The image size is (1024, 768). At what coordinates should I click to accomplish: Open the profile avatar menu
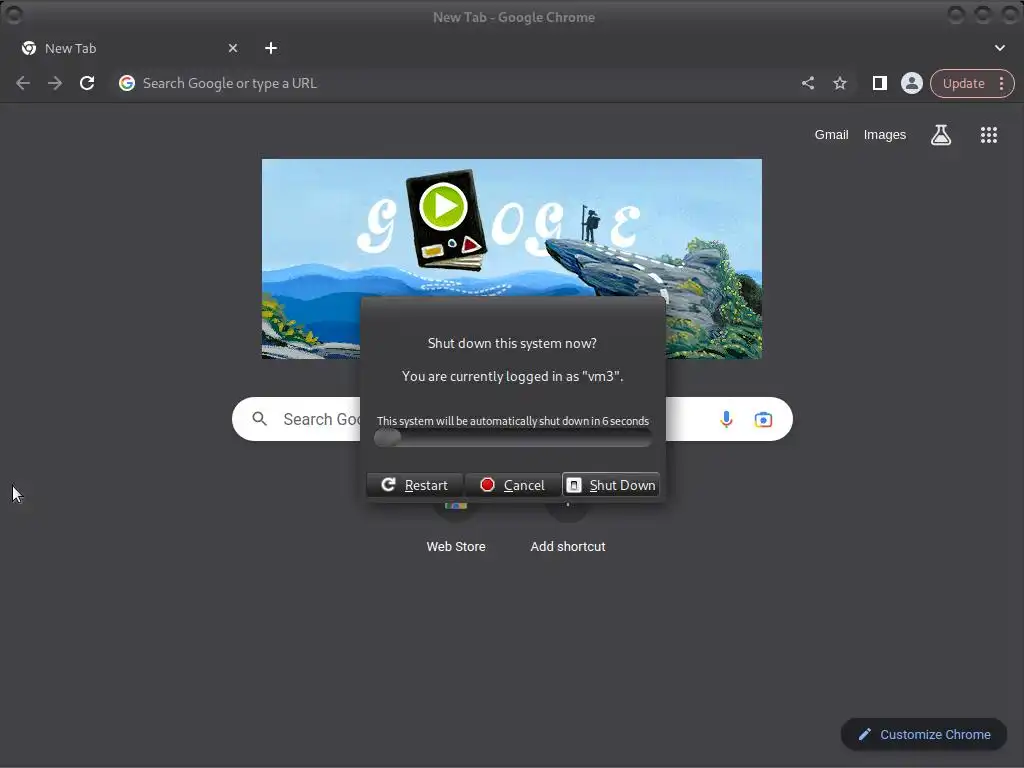(912, 83)
